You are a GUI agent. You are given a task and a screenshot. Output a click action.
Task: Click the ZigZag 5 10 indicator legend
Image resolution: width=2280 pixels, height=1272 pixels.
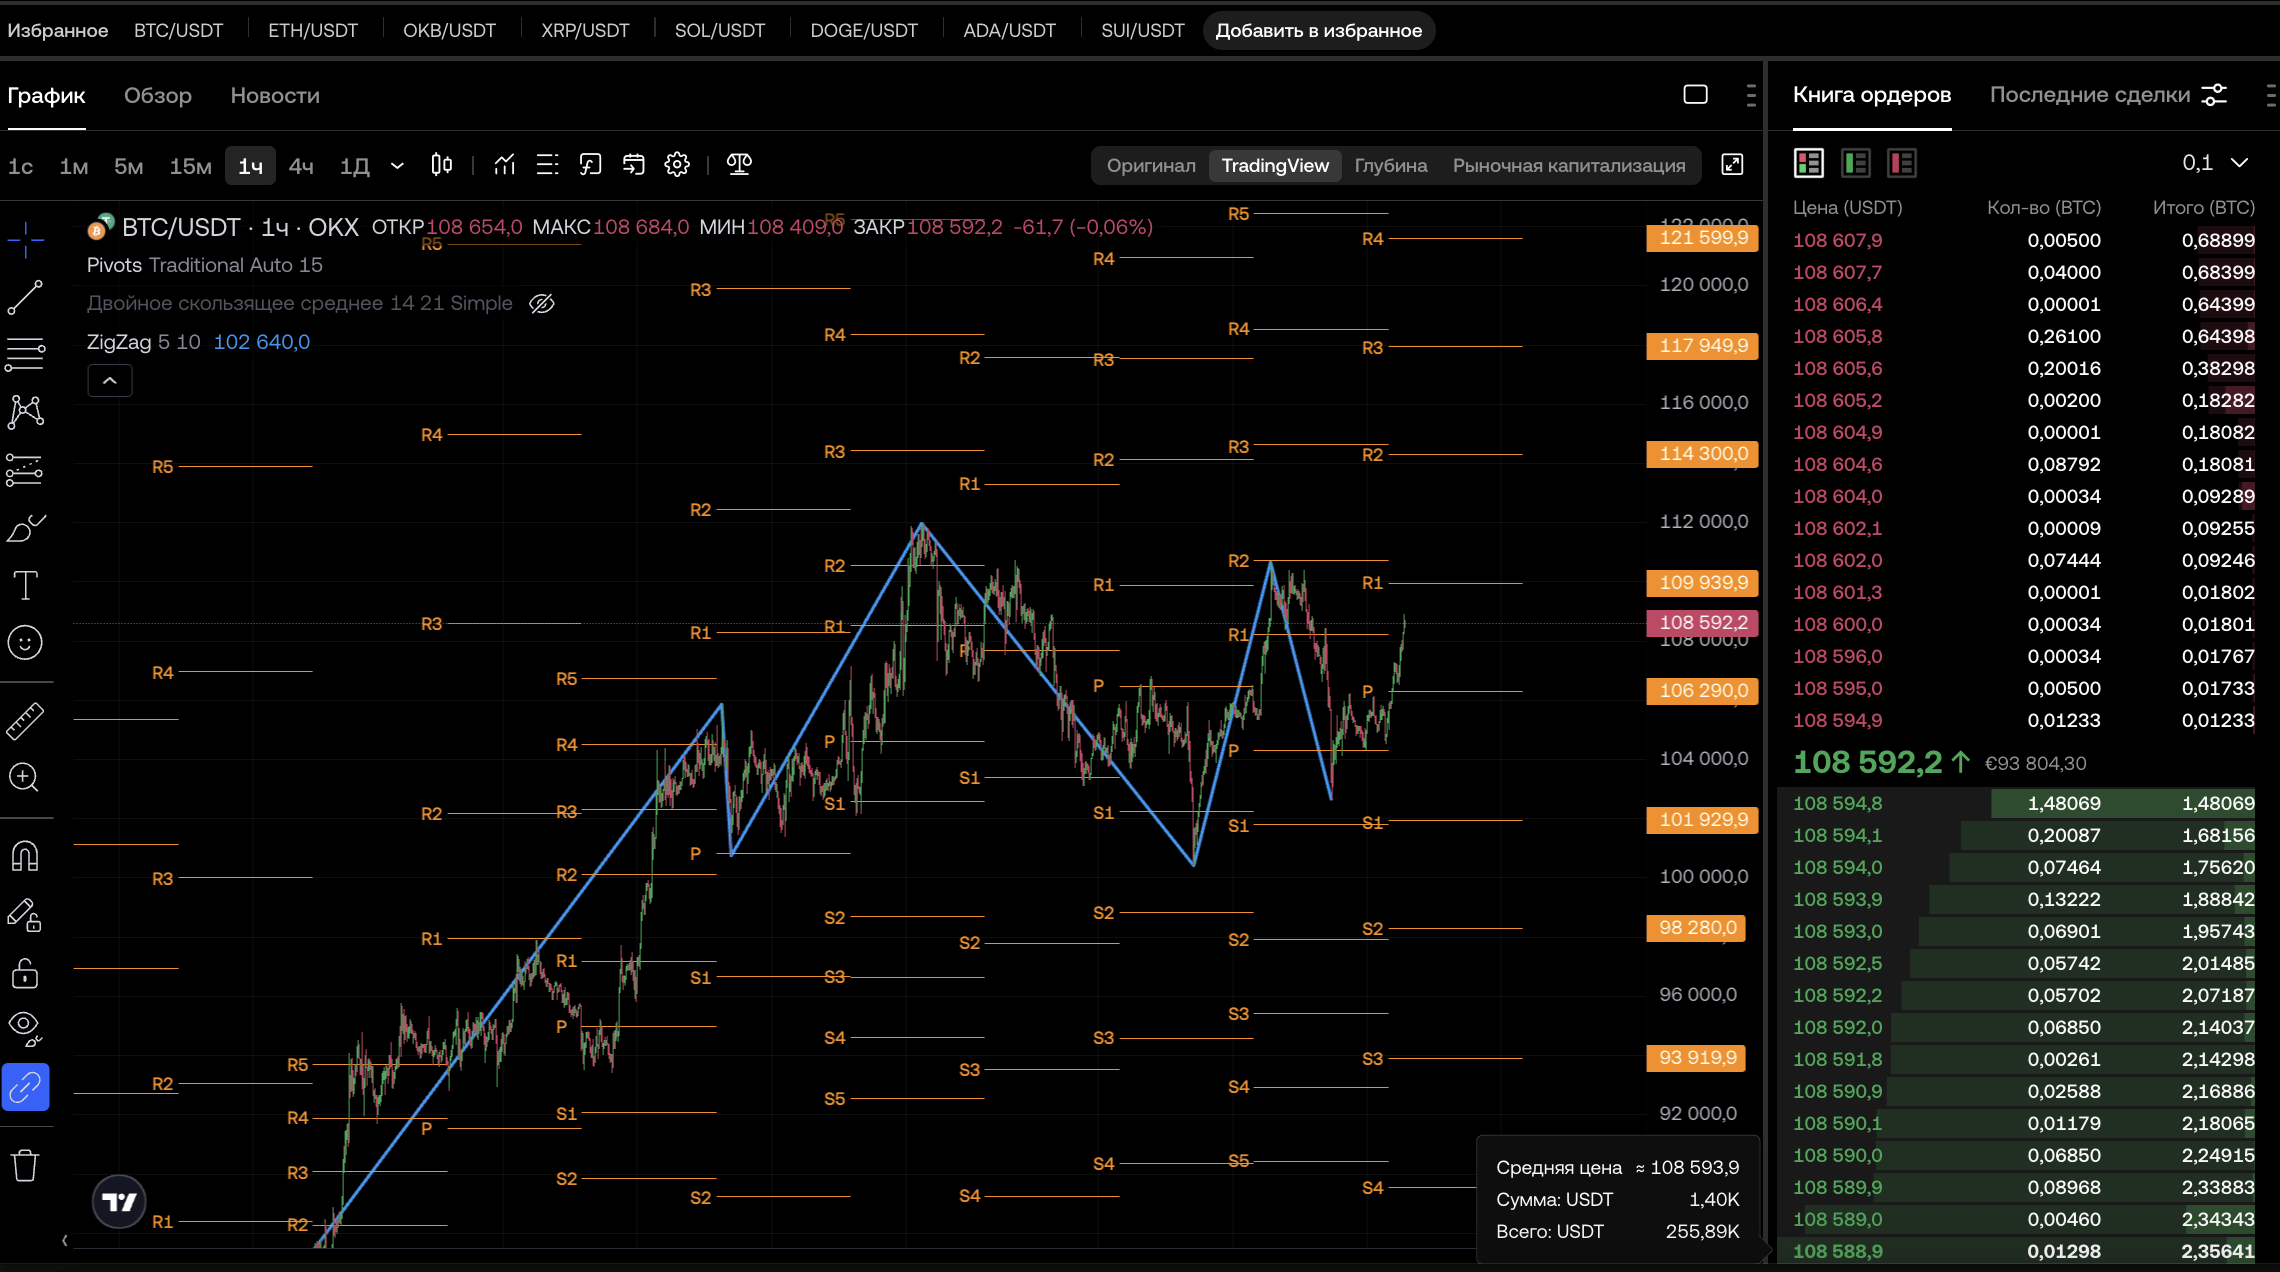pyautogui.click(x=143, y=342)
